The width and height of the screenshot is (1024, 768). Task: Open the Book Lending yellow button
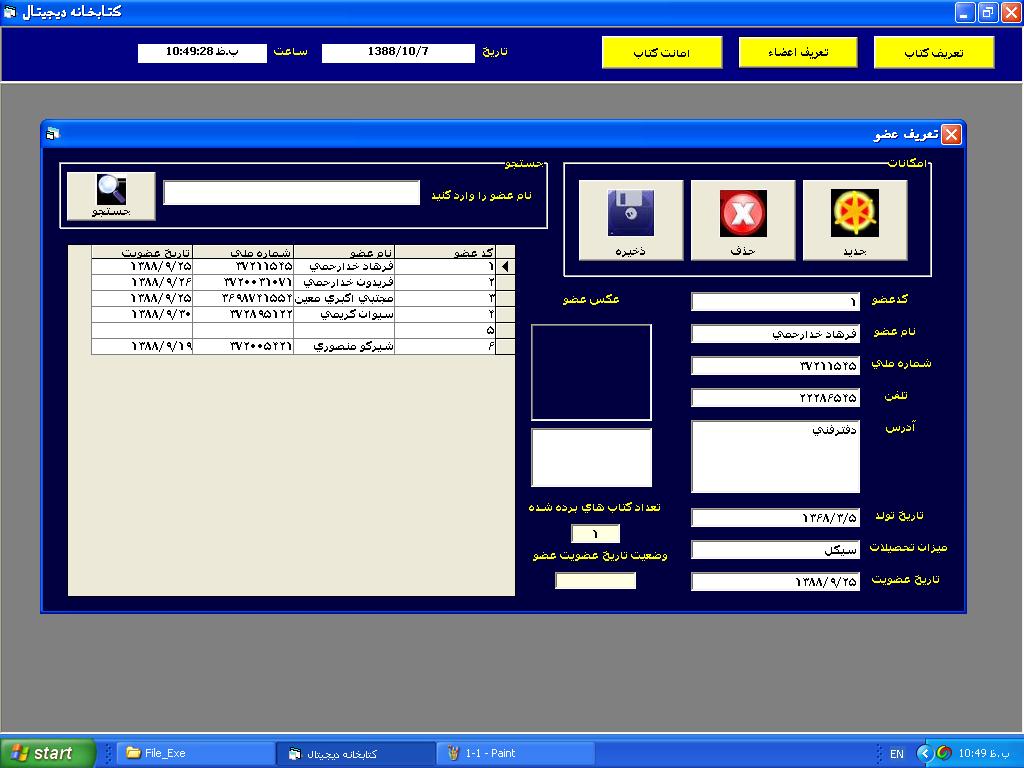(661, 53)
